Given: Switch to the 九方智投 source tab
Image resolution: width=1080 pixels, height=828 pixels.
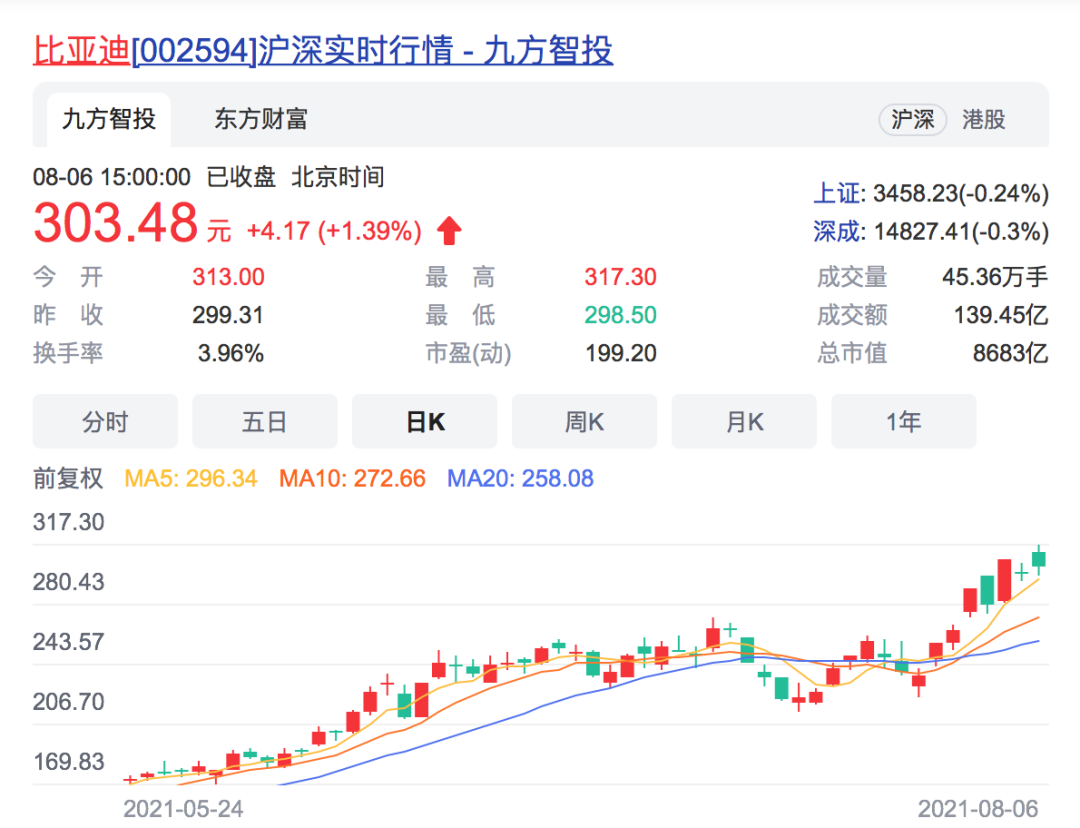Looking at the screenshot, I should click(109, 120).
